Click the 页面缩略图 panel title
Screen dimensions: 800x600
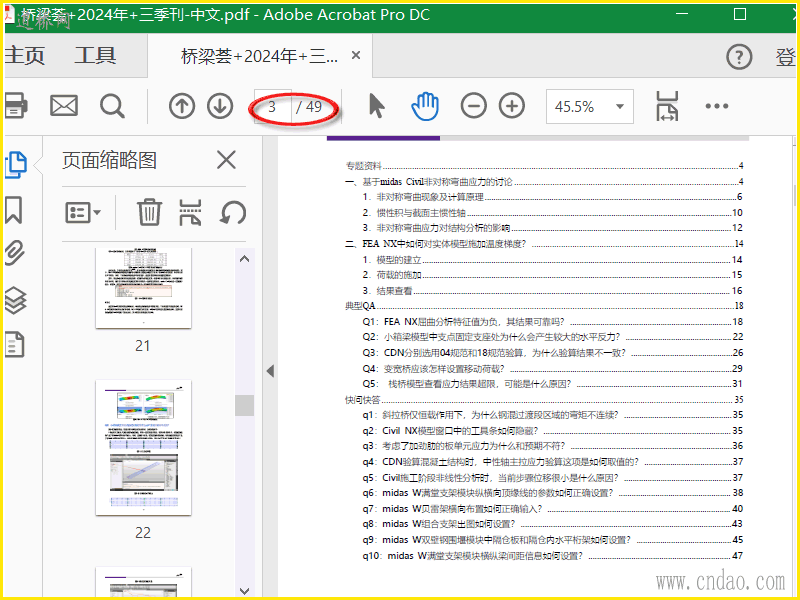109,160
